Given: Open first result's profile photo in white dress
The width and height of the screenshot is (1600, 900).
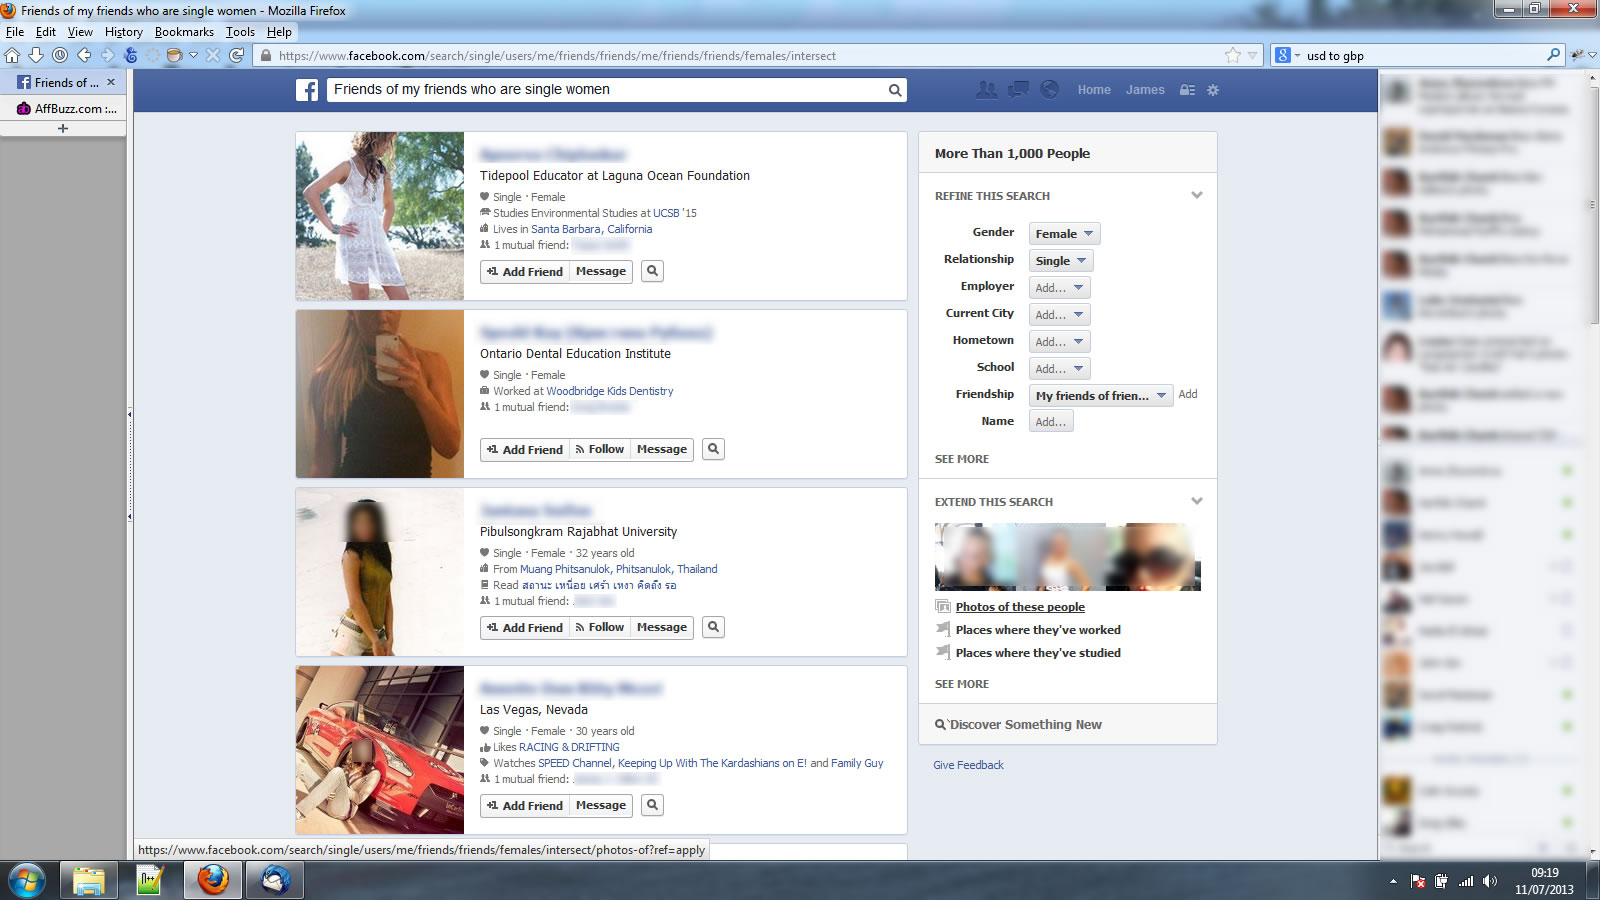Looking at the screenshot, I should [380, 216].
